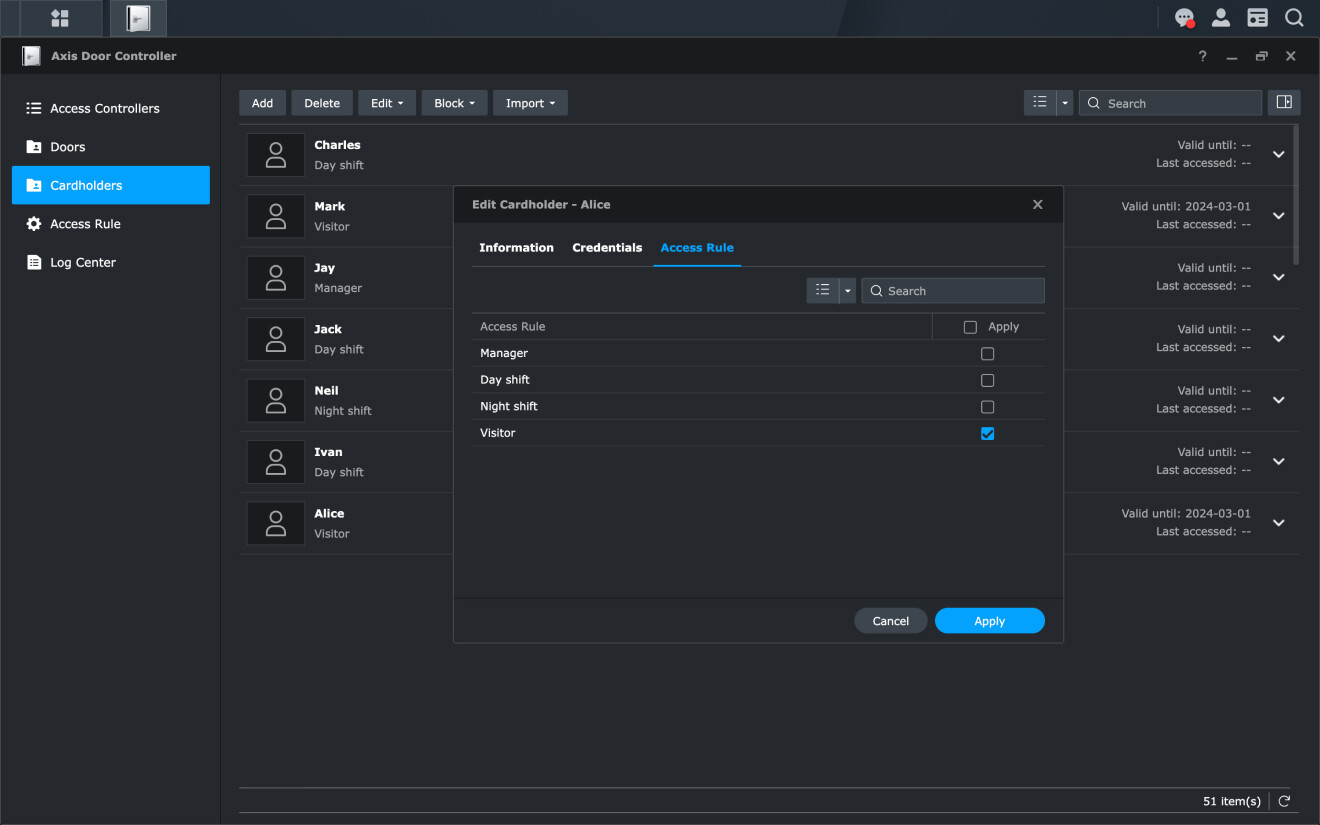Click the global search magnifier icon
1320x825 pixels.
(x=1294, y=18)
